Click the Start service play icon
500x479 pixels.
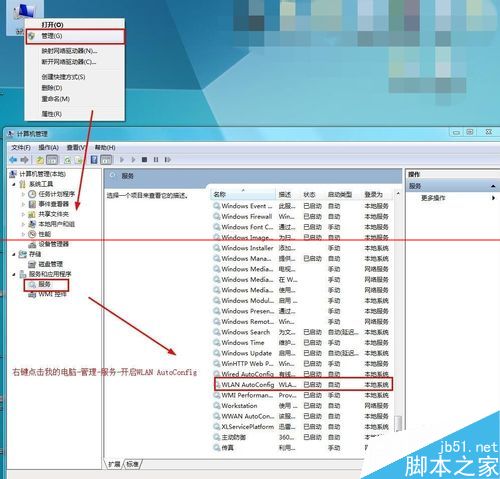point(122,160)
